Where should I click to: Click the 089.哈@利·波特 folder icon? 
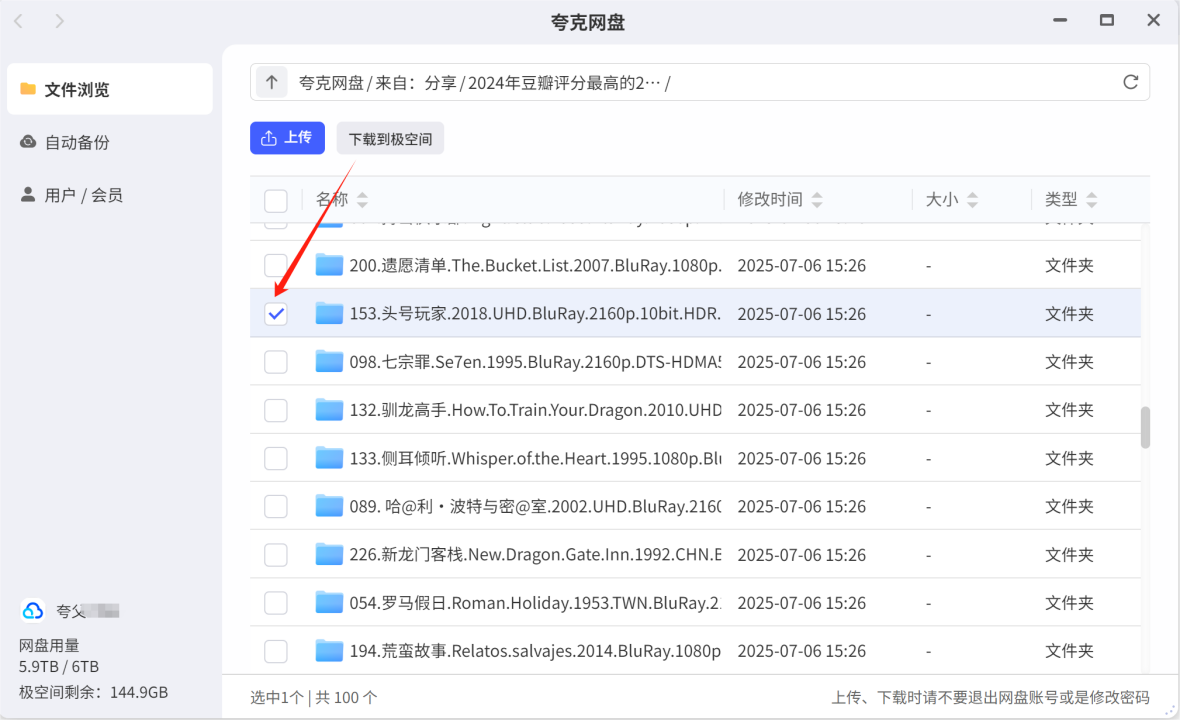(x=329, y=506)
